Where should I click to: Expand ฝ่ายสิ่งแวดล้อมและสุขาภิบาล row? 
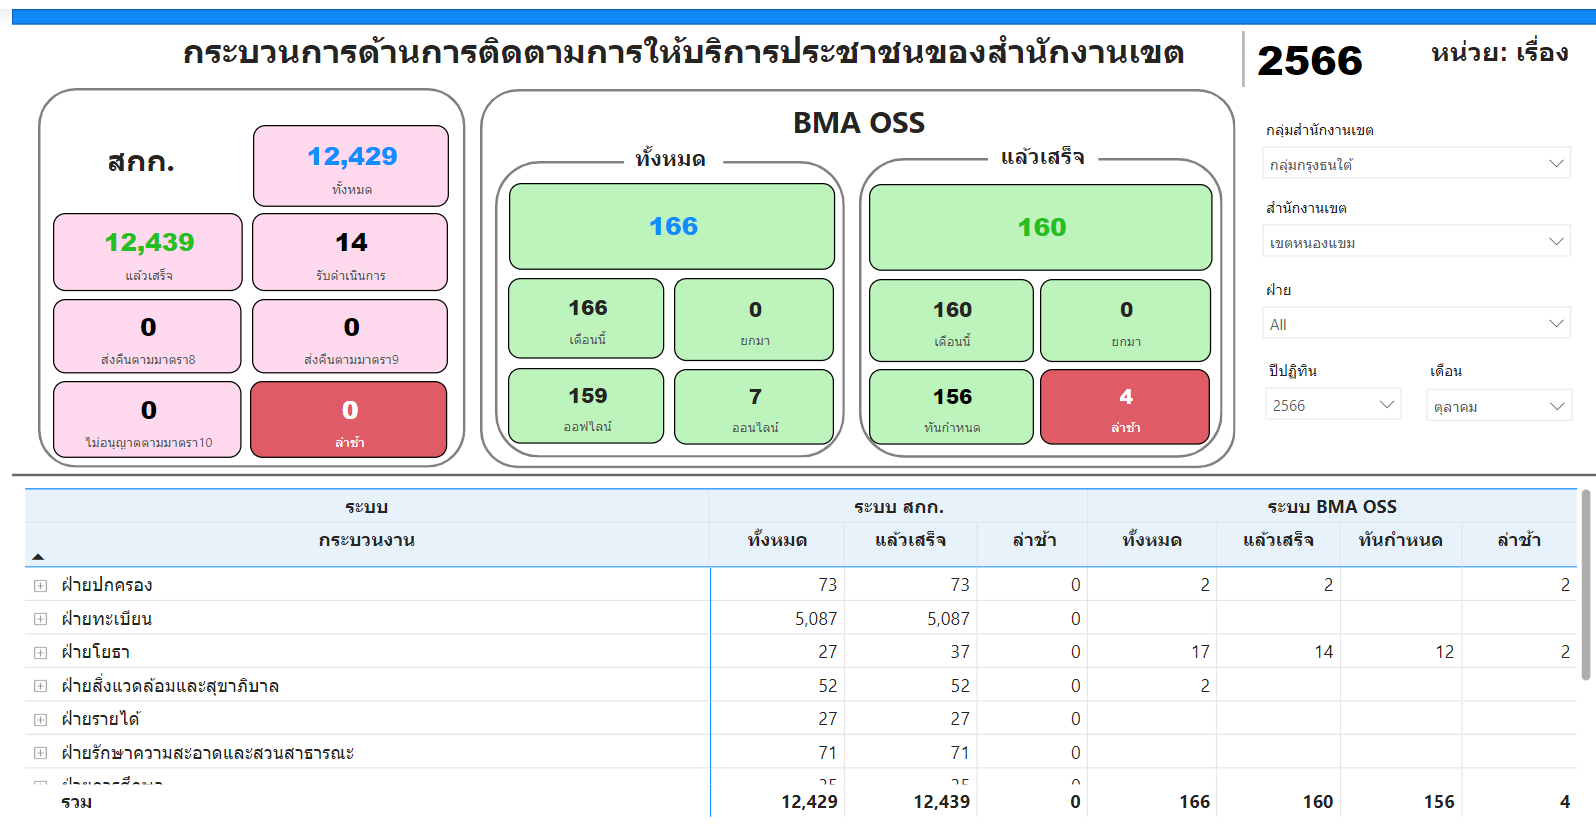pyautogui.click(x=40, y=686)
